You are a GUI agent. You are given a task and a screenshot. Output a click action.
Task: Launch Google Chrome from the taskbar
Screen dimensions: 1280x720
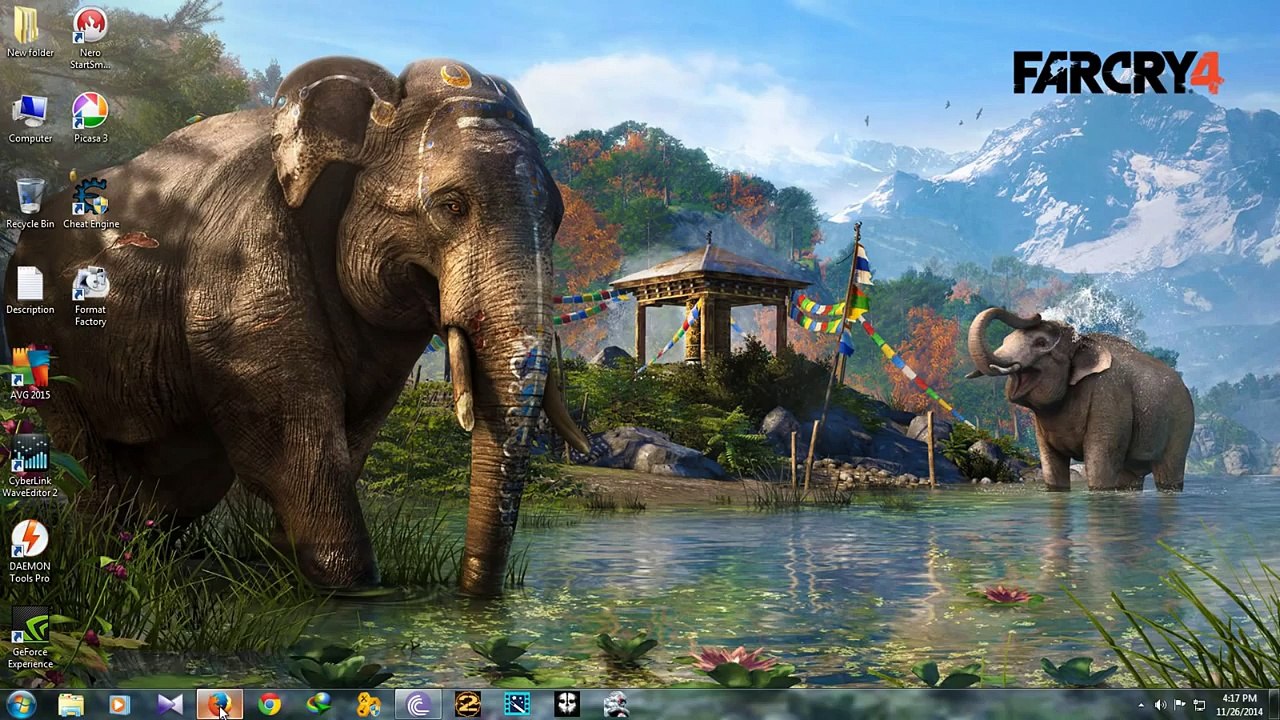pos(269,705)
